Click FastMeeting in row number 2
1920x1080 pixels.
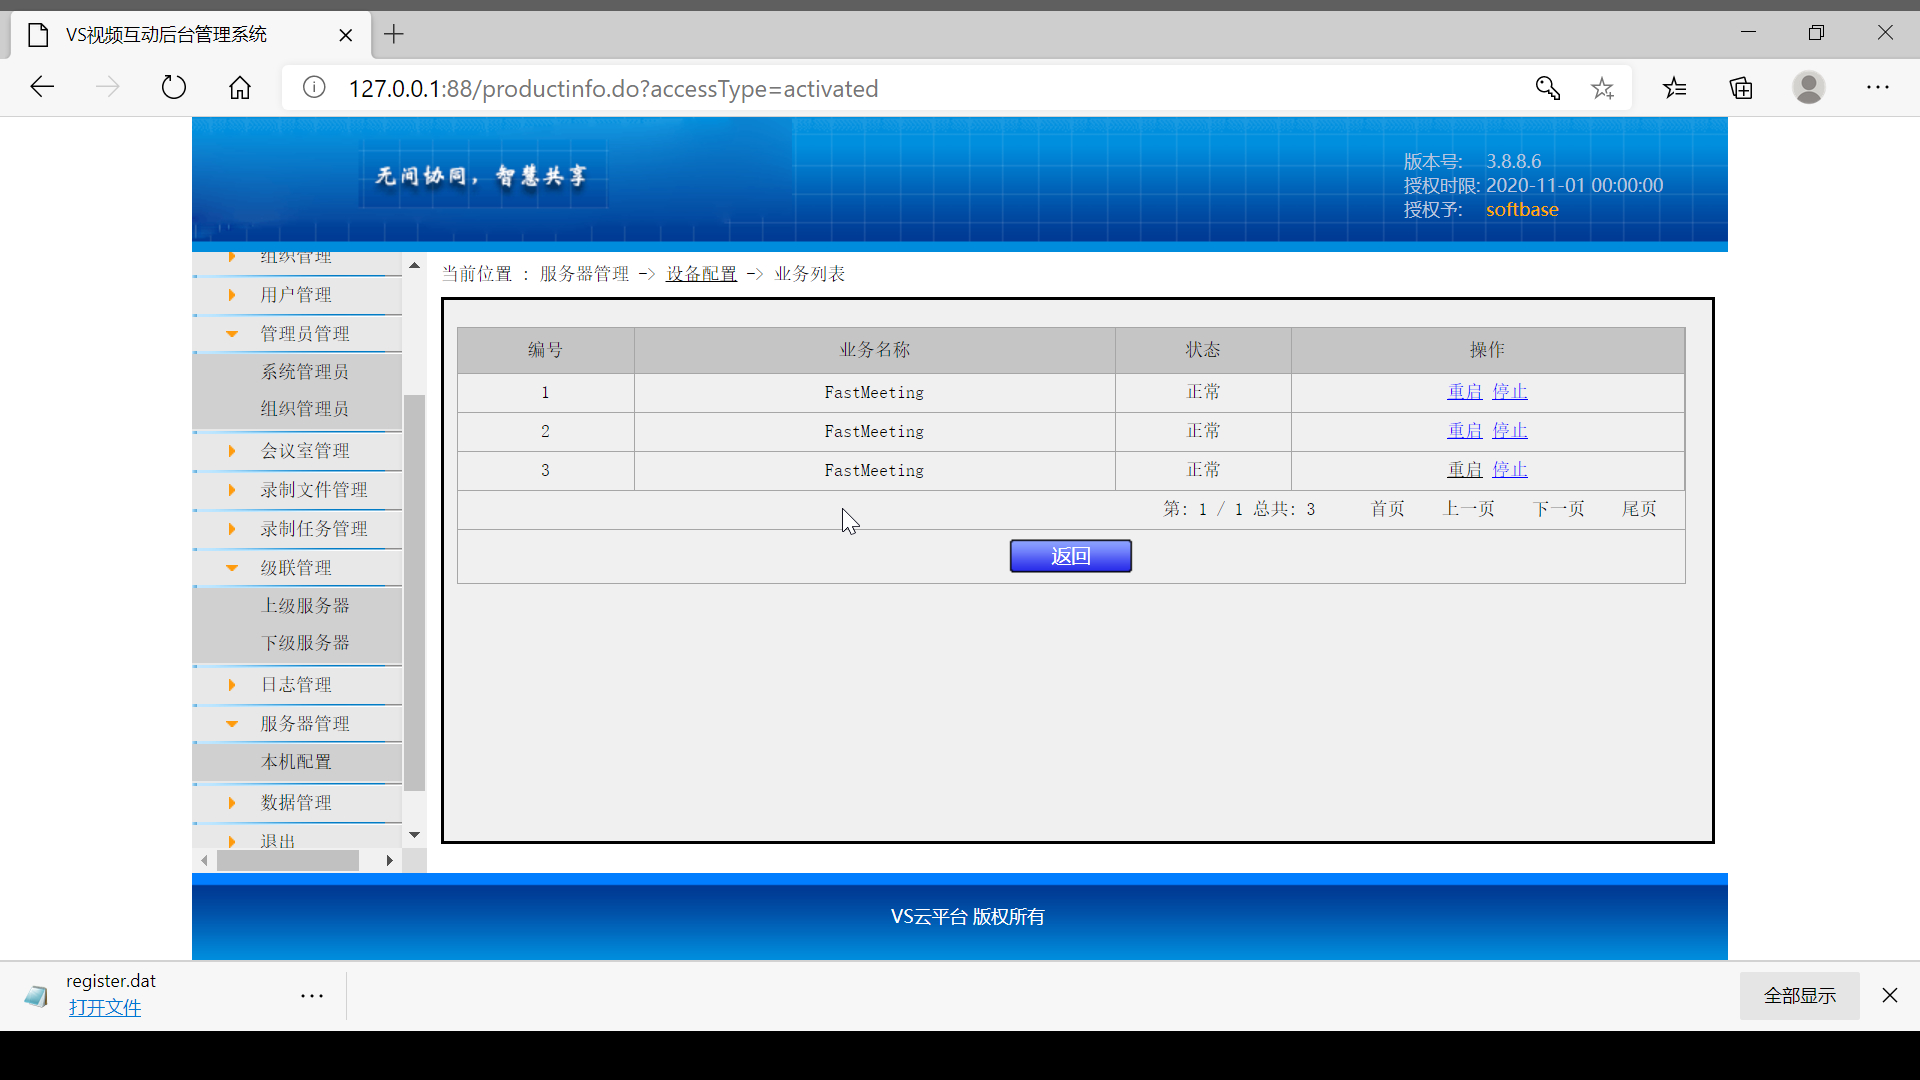874,432
